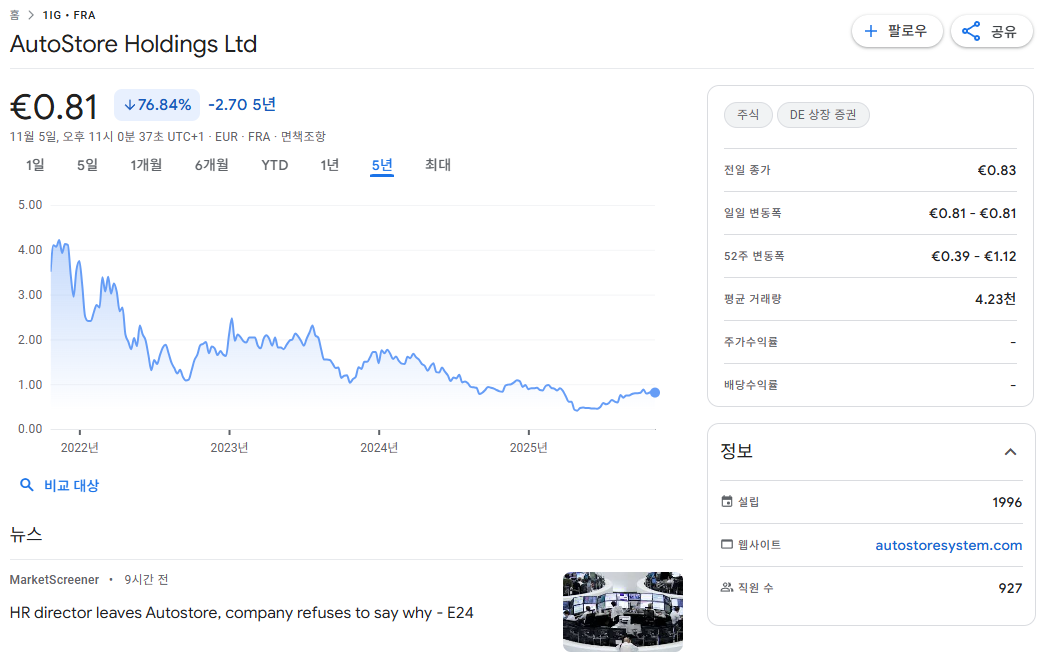Show the 최대 chart range
1047x659 pixels.
pos(438,165)
